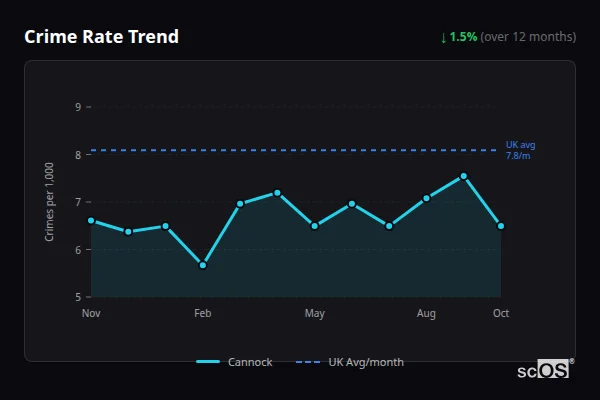Click the green '1.5%' change value
The height and width of the screenshot is (400, 600).
463,37
